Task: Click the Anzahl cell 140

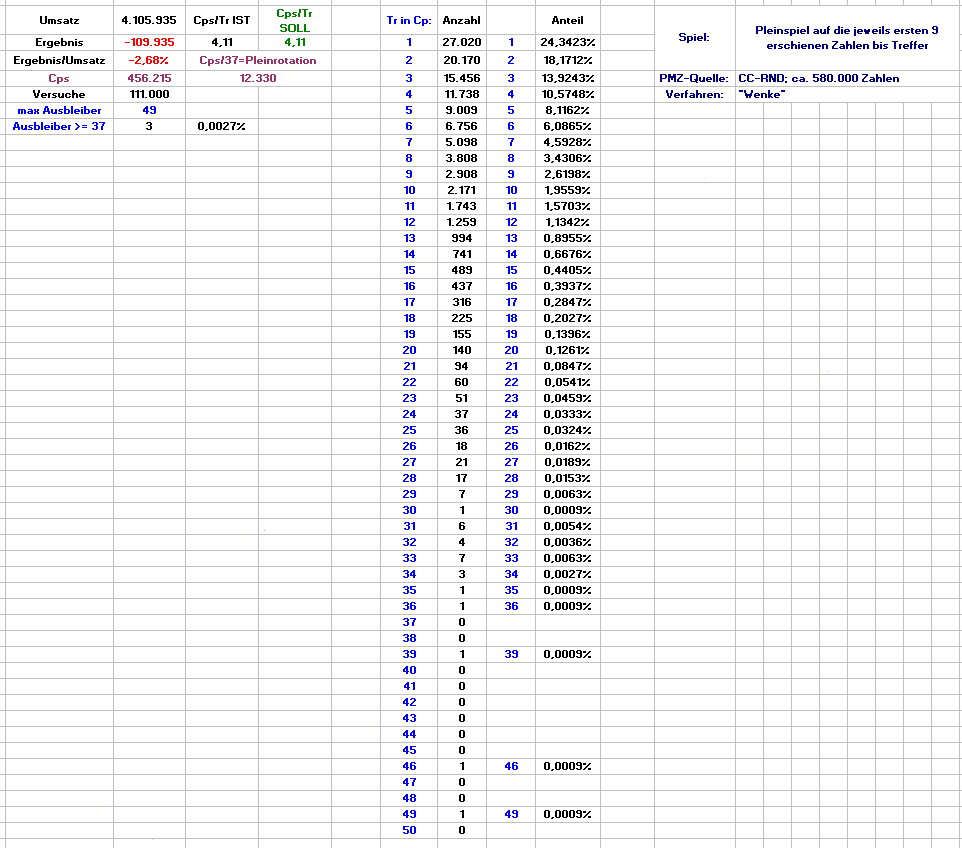Action: pyautogui.click(x=461, y=350)
